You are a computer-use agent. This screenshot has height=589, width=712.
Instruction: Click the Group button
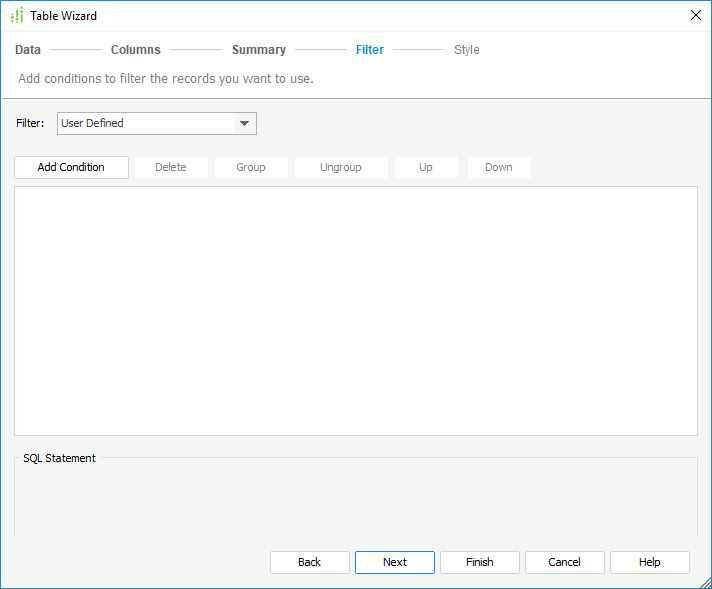pyautogui.click(x=251, y=167)
